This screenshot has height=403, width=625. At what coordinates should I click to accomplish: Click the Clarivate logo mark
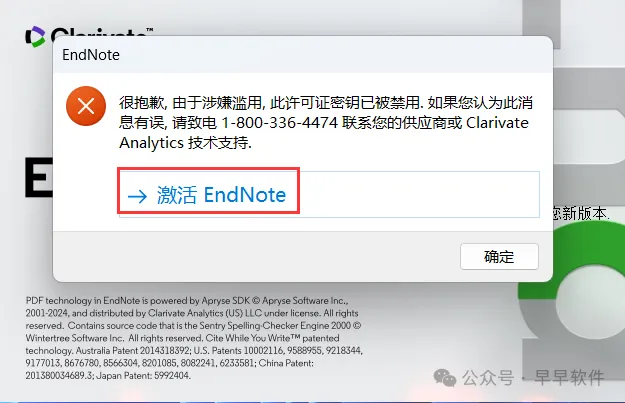coord(35,37)
